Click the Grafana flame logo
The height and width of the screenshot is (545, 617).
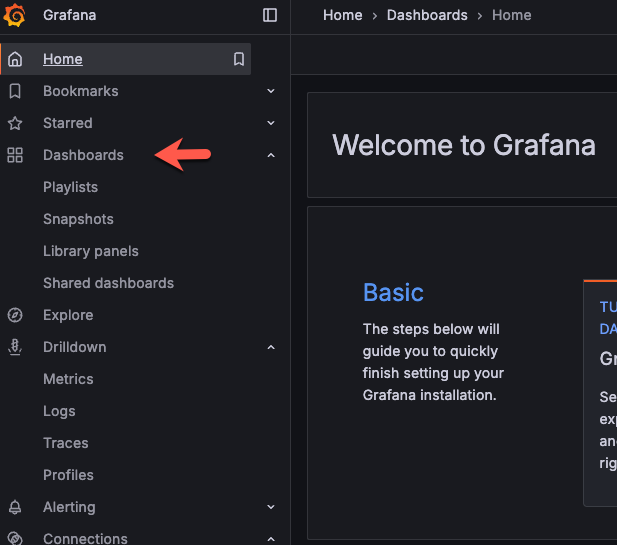(15, 15)
